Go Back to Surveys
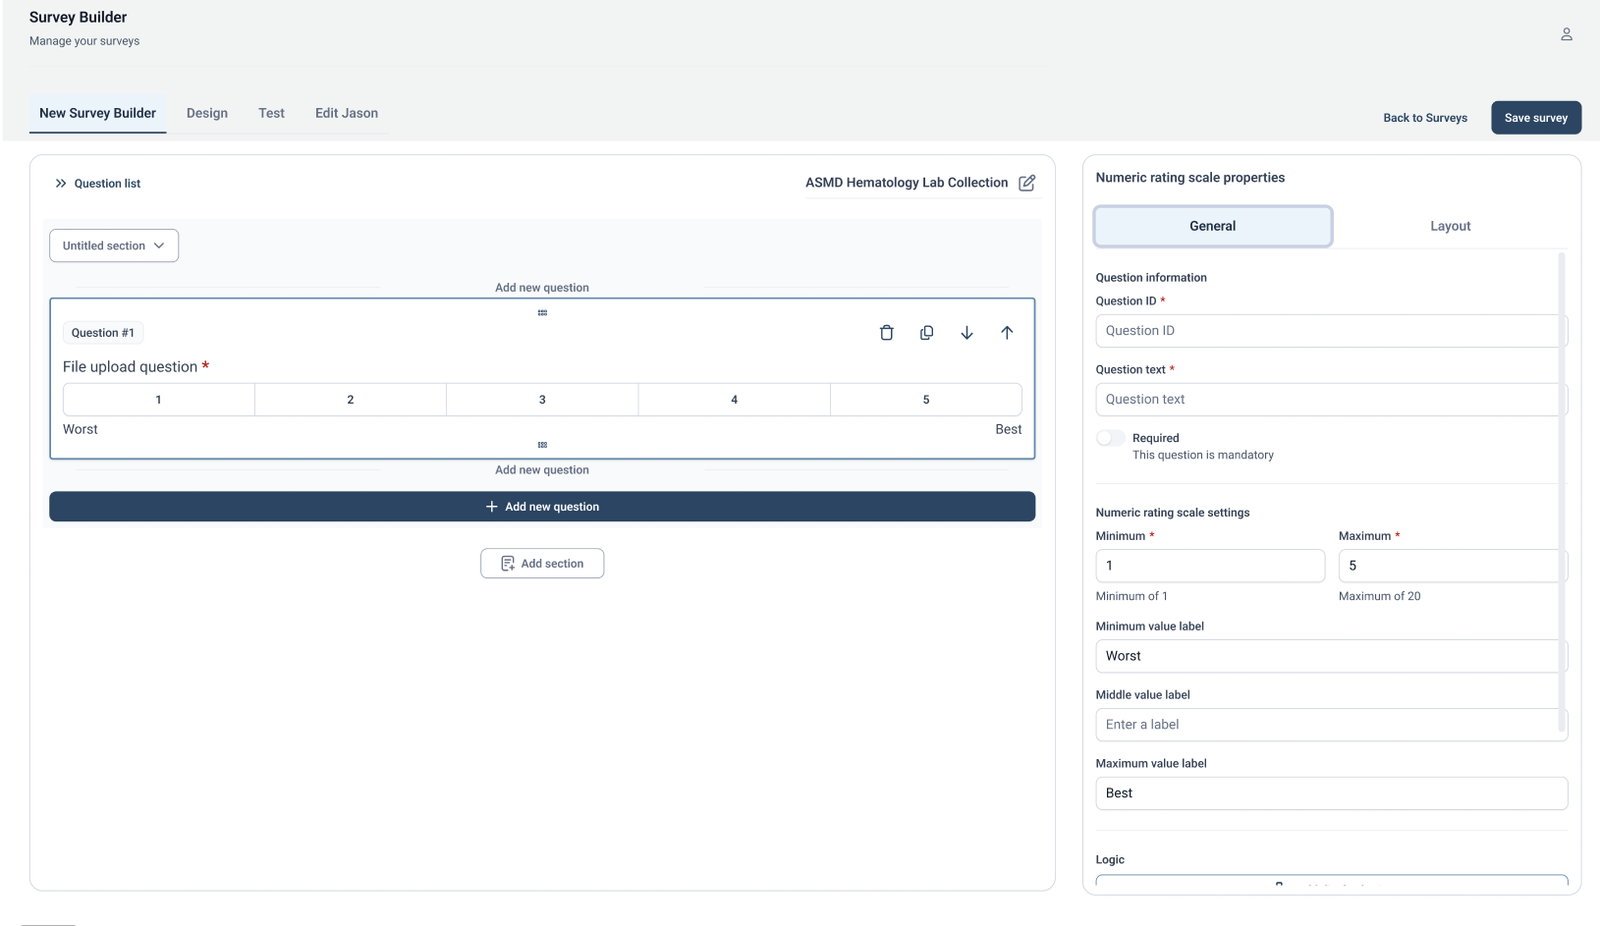This screenshot has height=926, width=1600. tap(1425, 118)
